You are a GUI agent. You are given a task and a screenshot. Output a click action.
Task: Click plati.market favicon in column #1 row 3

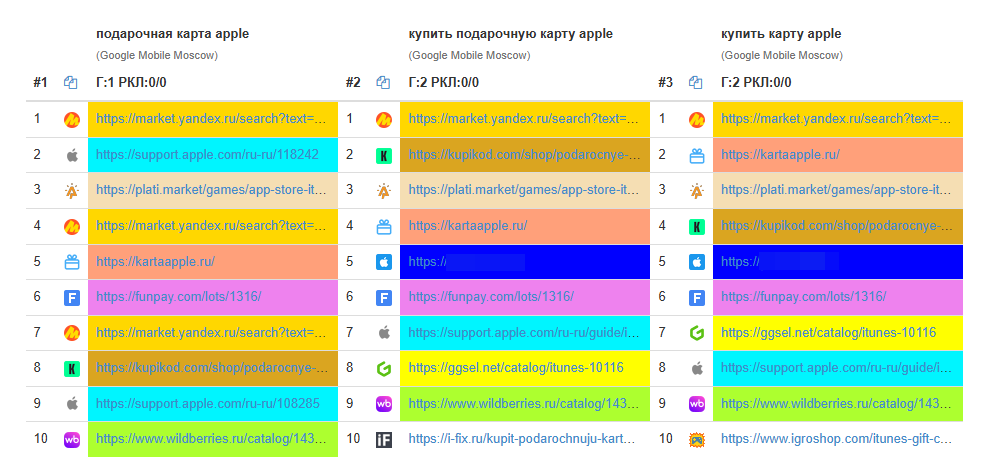[x=72, y=191]
